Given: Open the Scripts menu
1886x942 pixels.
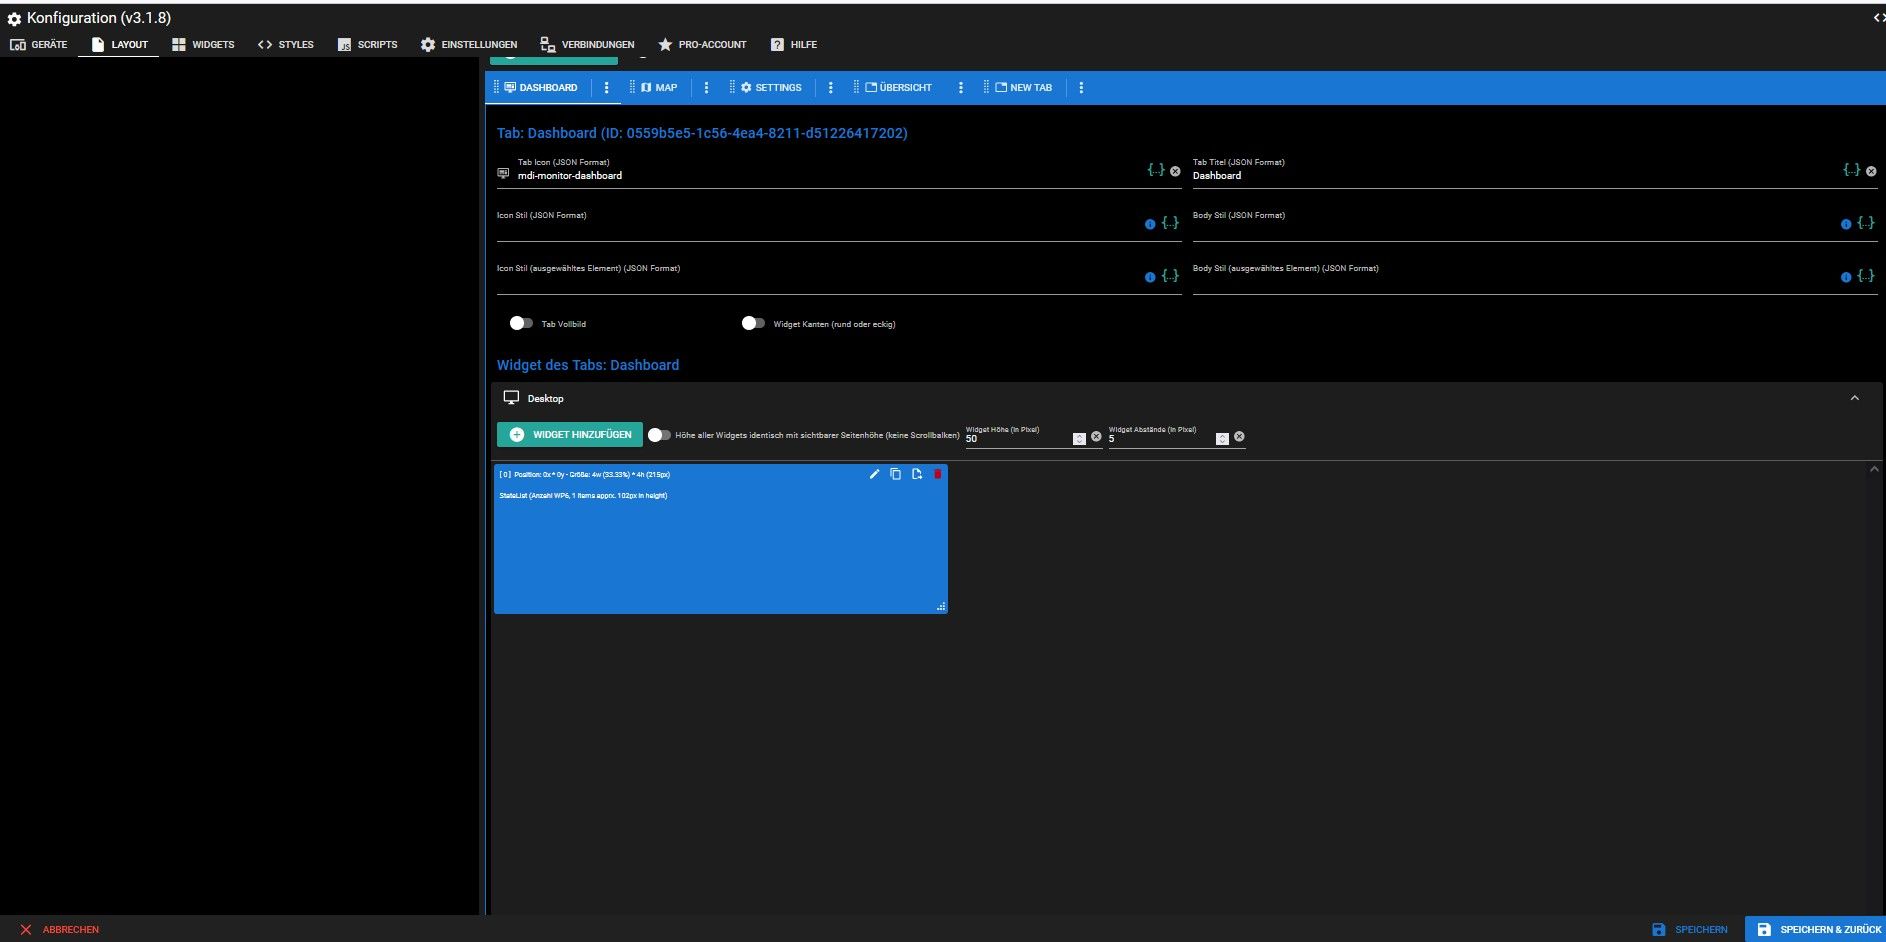Looking at the screenshot, I should tap(367, 44).
